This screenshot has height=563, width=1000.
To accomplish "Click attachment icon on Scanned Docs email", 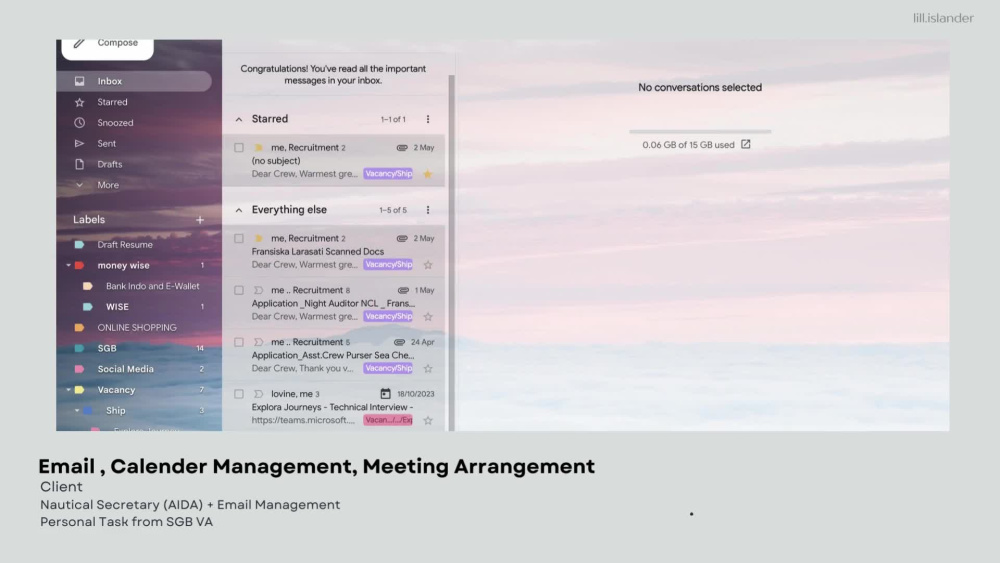I will click(402, 238).
